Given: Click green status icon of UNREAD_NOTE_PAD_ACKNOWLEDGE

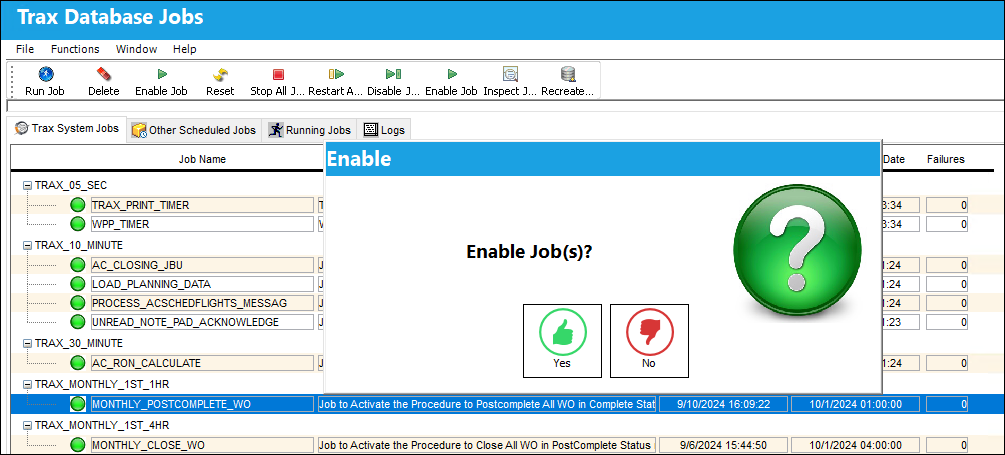Looking at the screenshot, I should [x=78, y=322].
